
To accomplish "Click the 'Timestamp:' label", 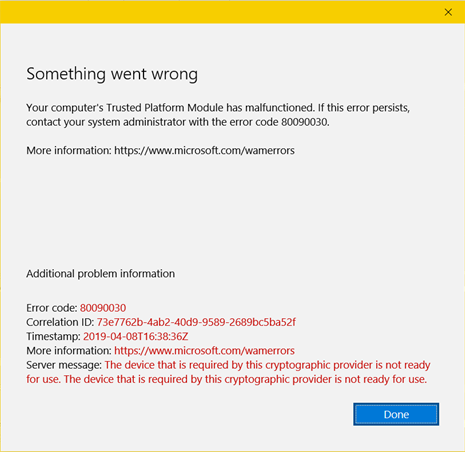I will (x=53, y=336).
